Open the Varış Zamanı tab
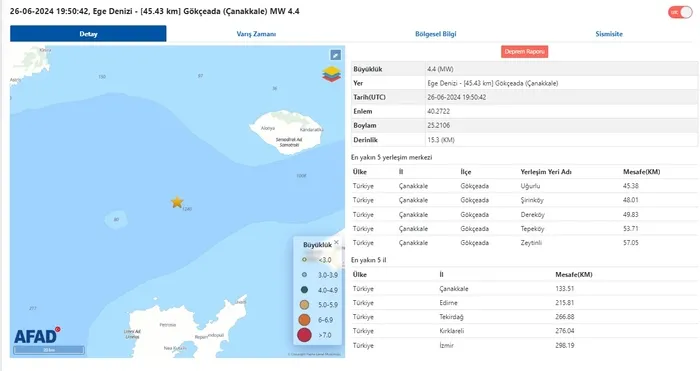Viewport: 700px width, 371px height. pos(256,34)
